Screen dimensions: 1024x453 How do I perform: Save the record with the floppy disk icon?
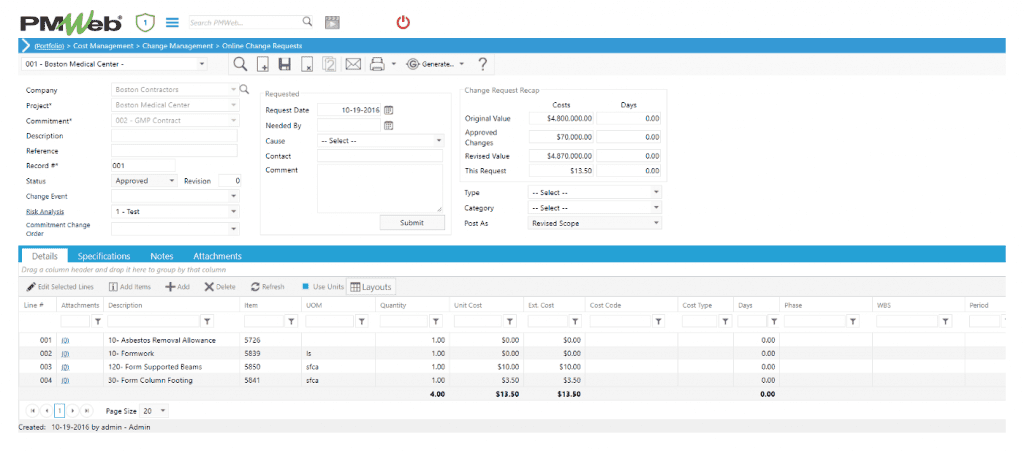click(x=285, y=64)
